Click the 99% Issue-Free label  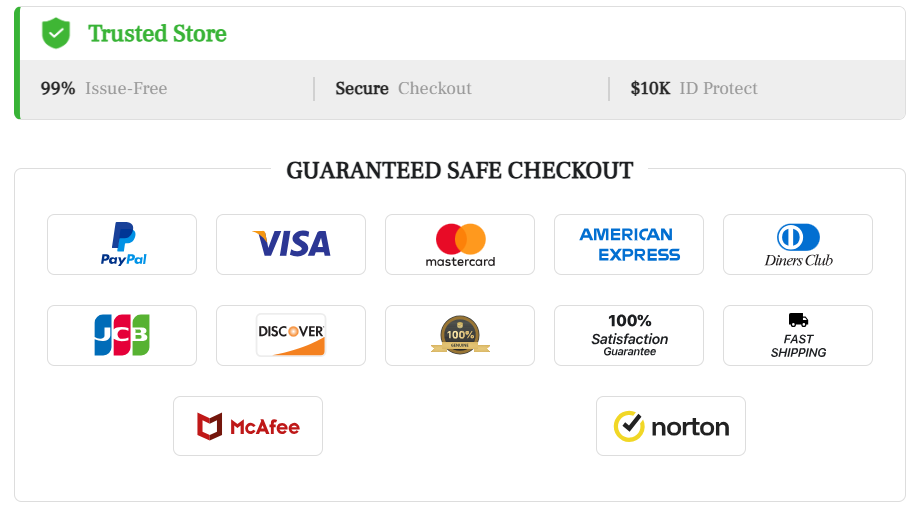(104, 88)
